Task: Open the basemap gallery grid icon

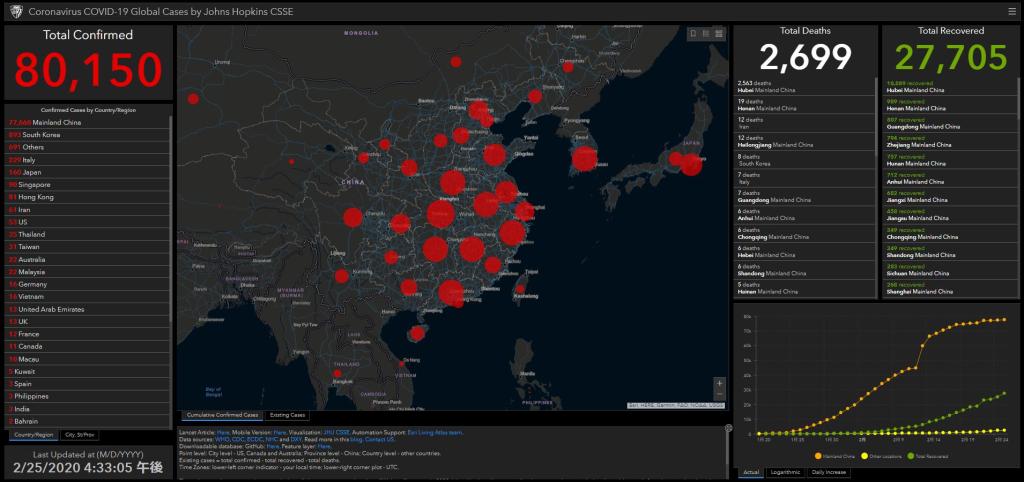Action: [719, 33]
